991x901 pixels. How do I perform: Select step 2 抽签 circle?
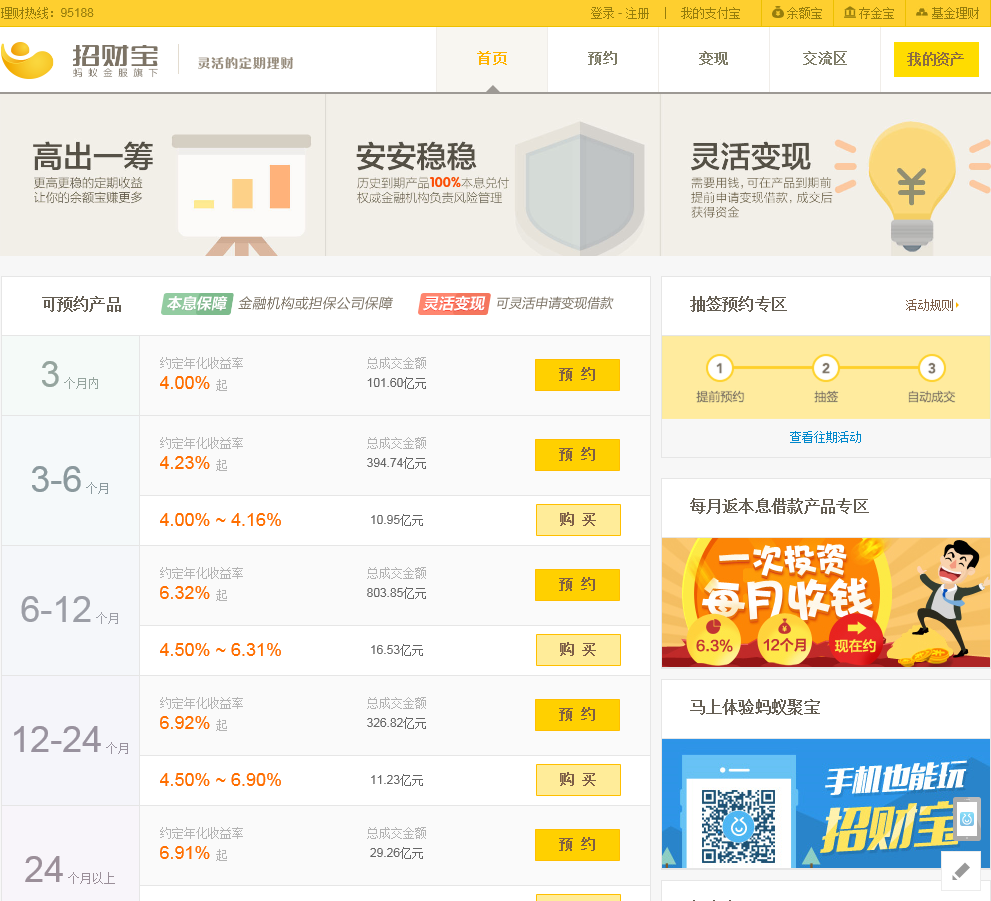click(x=825, y=368)
